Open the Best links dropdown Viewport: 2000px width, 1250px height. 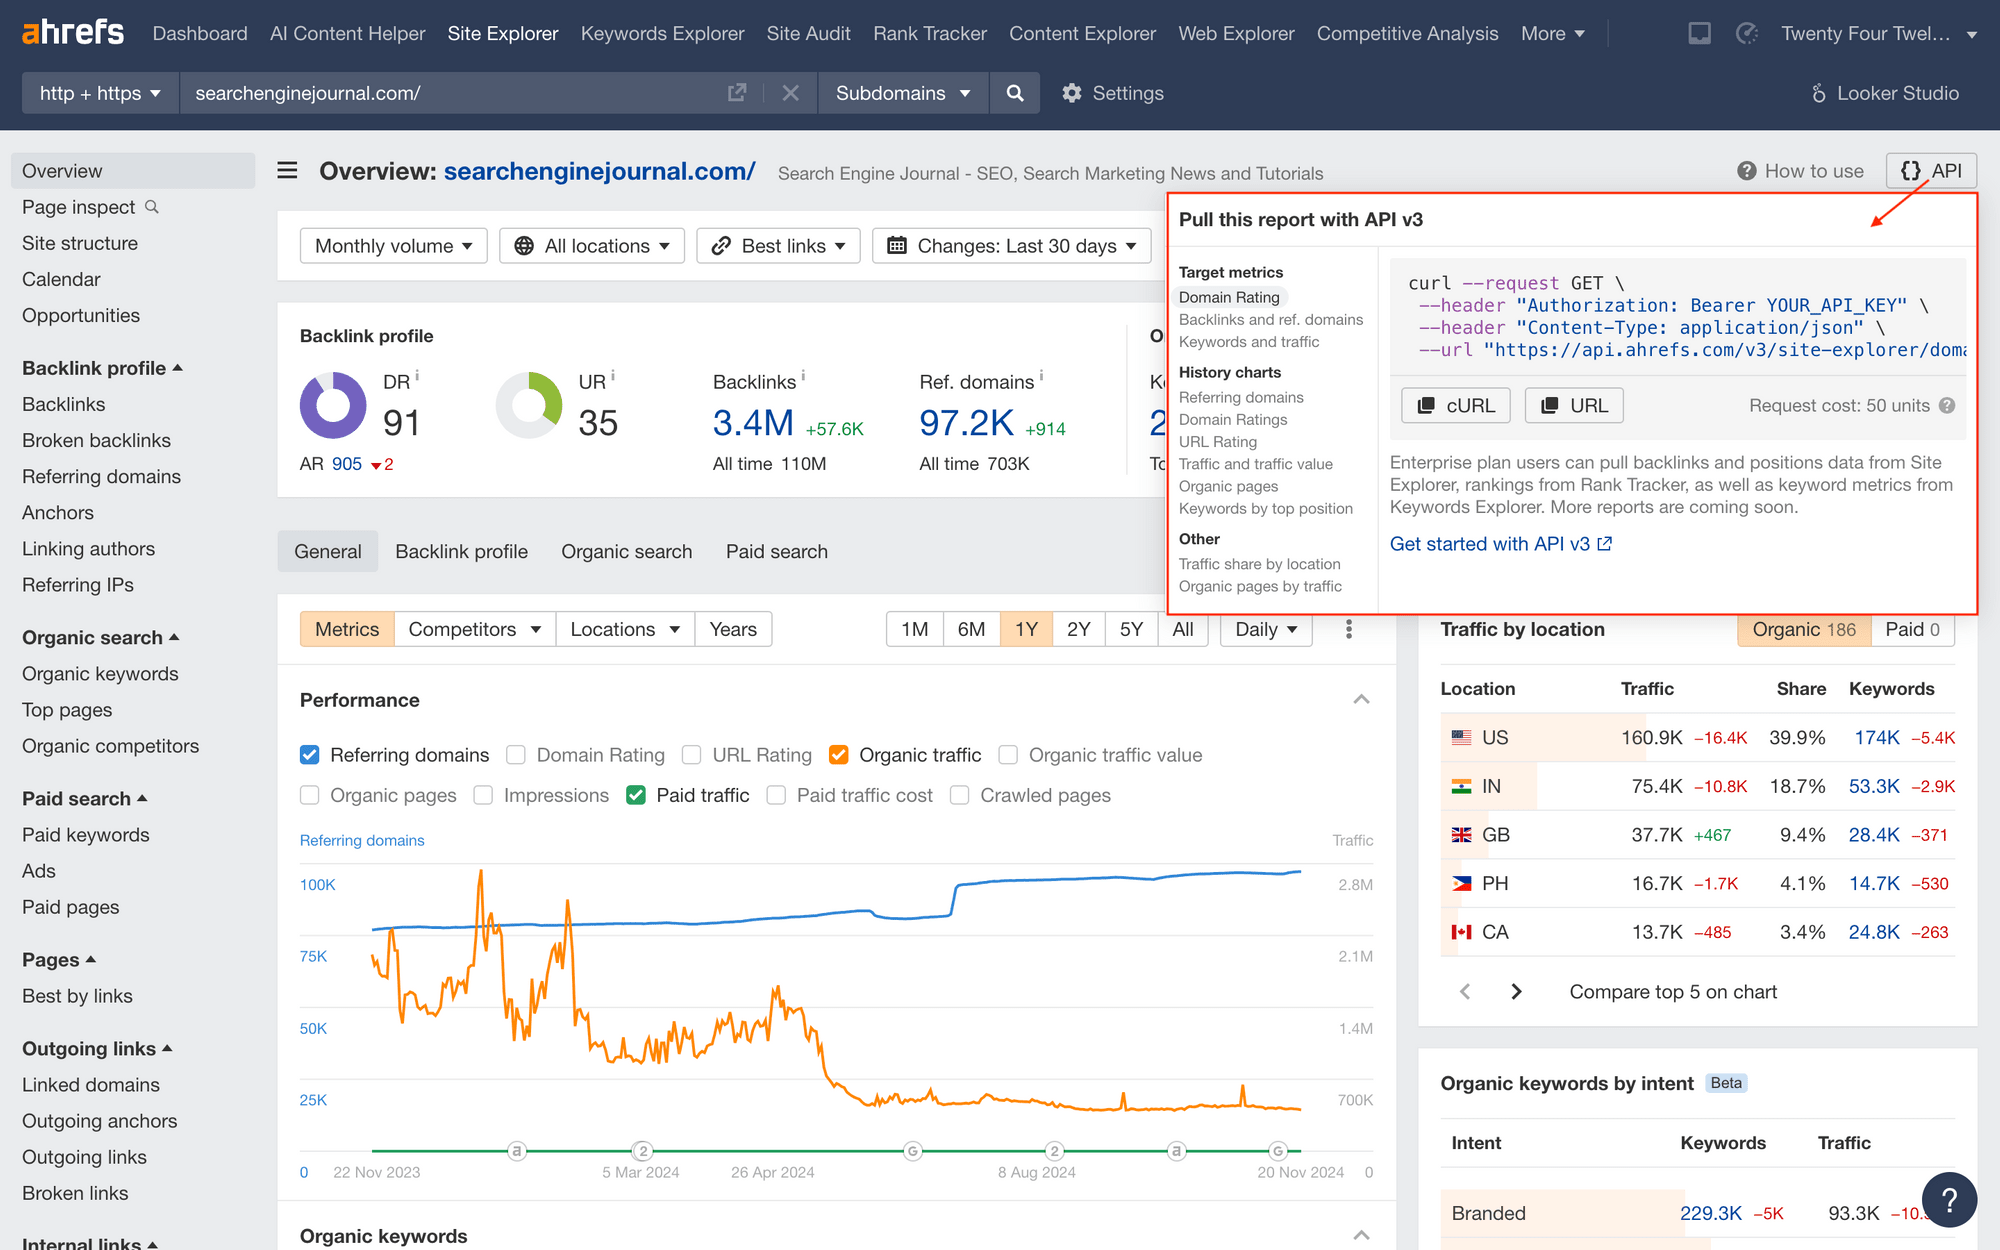[778, 246]
